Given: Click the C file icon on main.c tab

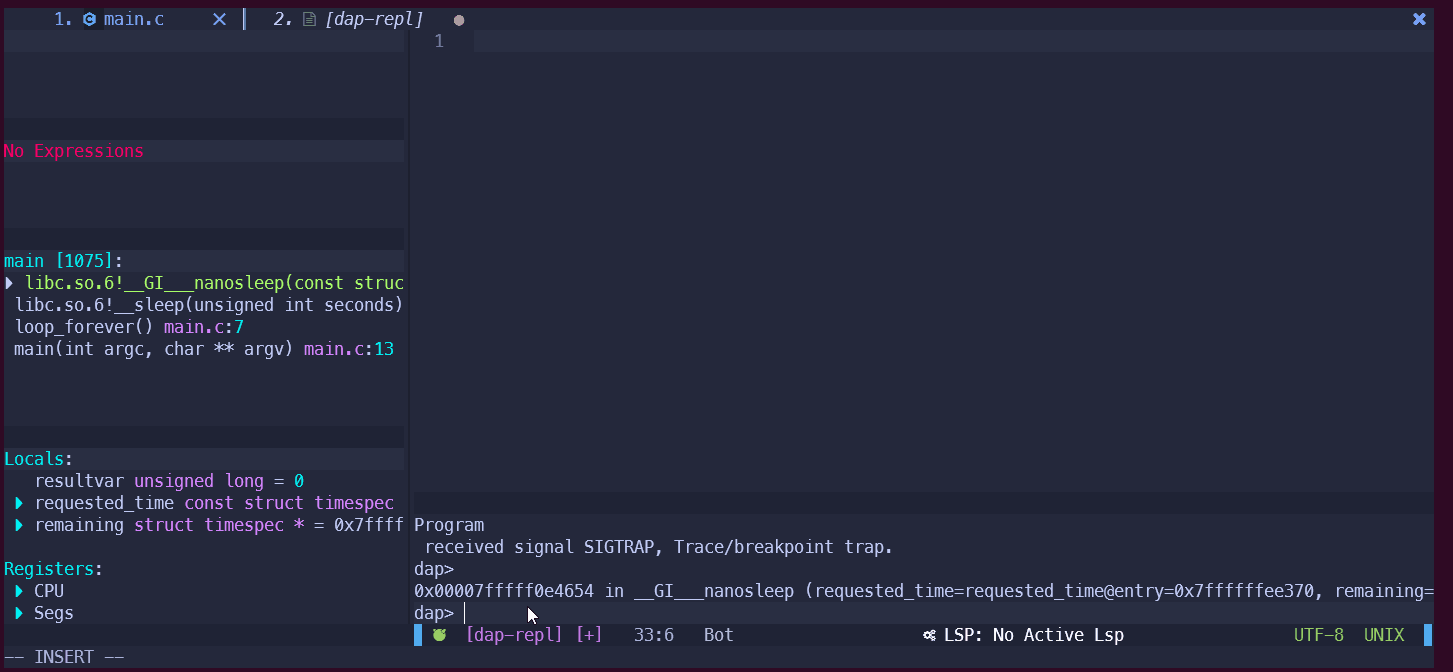Looking at the screenshot, I should [x=90, y=19].
